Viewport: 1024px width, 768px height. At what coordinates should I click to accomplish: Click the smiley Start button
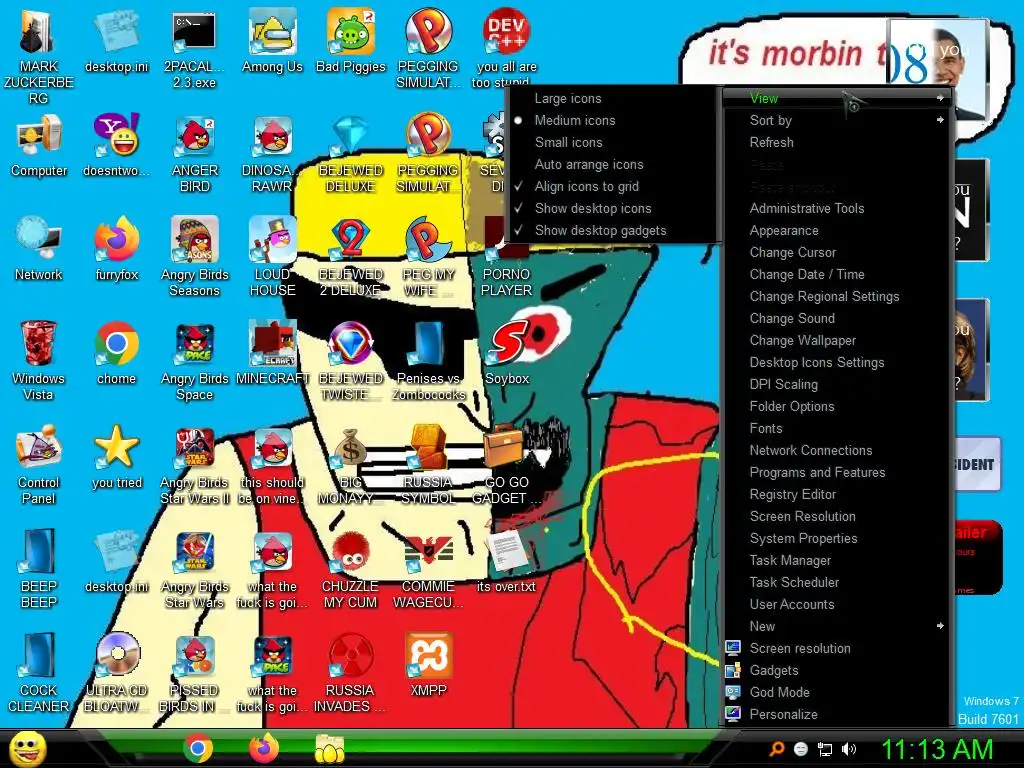28,748
